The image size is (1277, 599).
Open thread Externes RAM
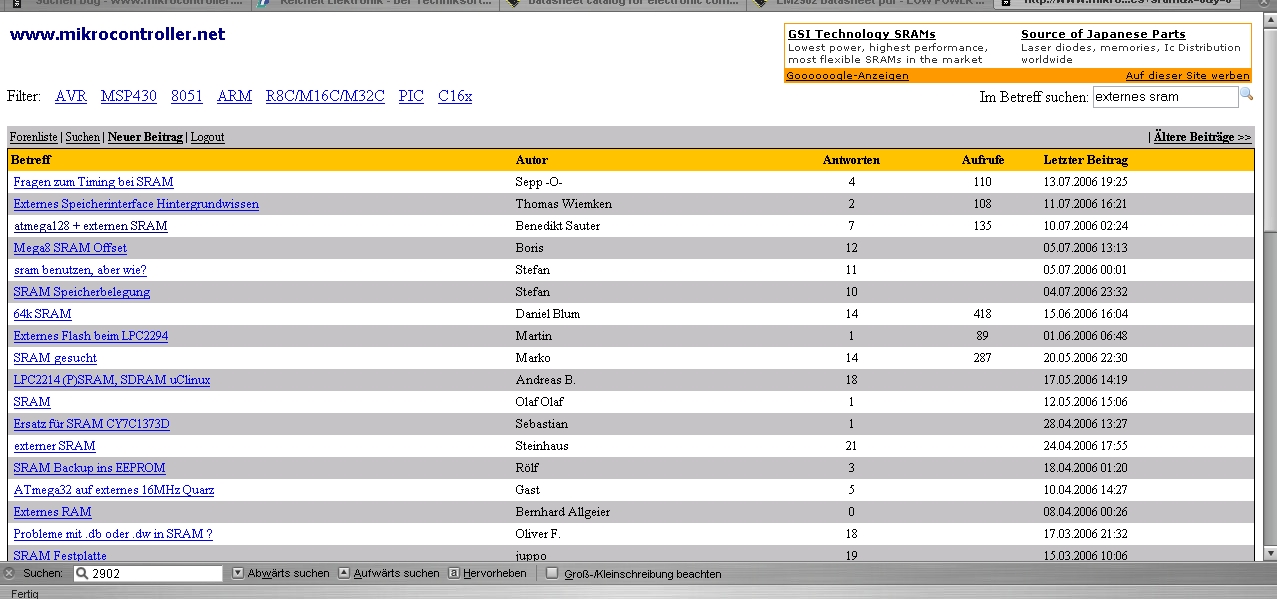coord(52,512)
